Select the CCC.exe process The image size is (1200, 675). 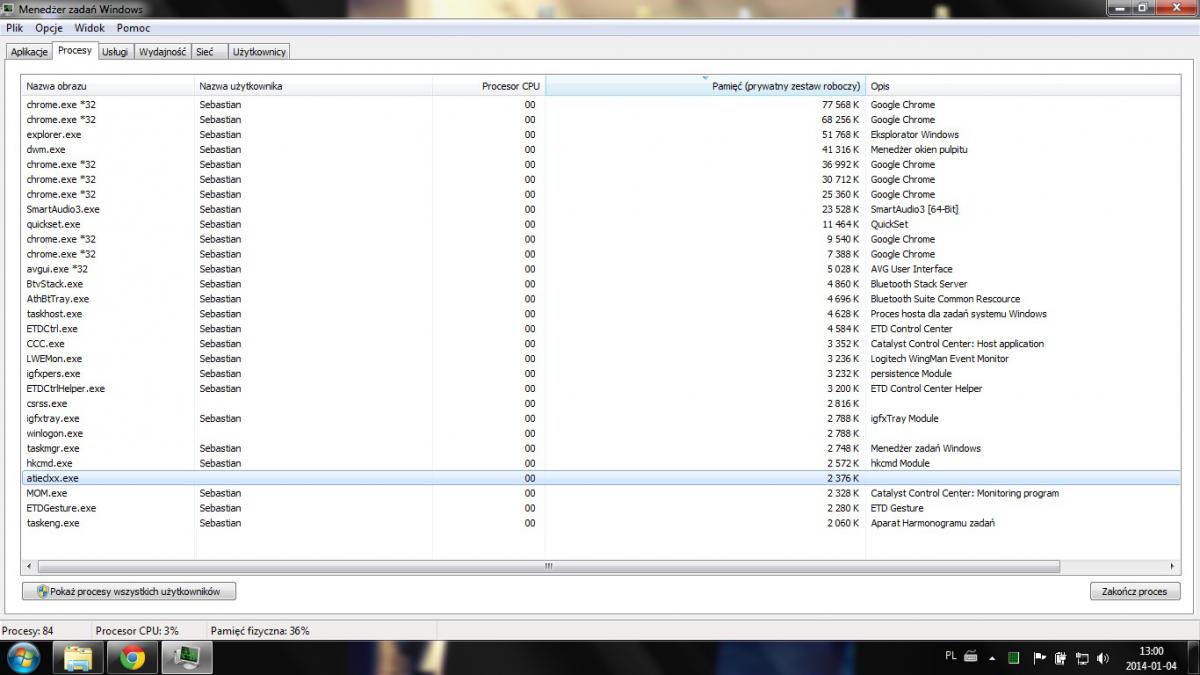(x=600, y=344)
